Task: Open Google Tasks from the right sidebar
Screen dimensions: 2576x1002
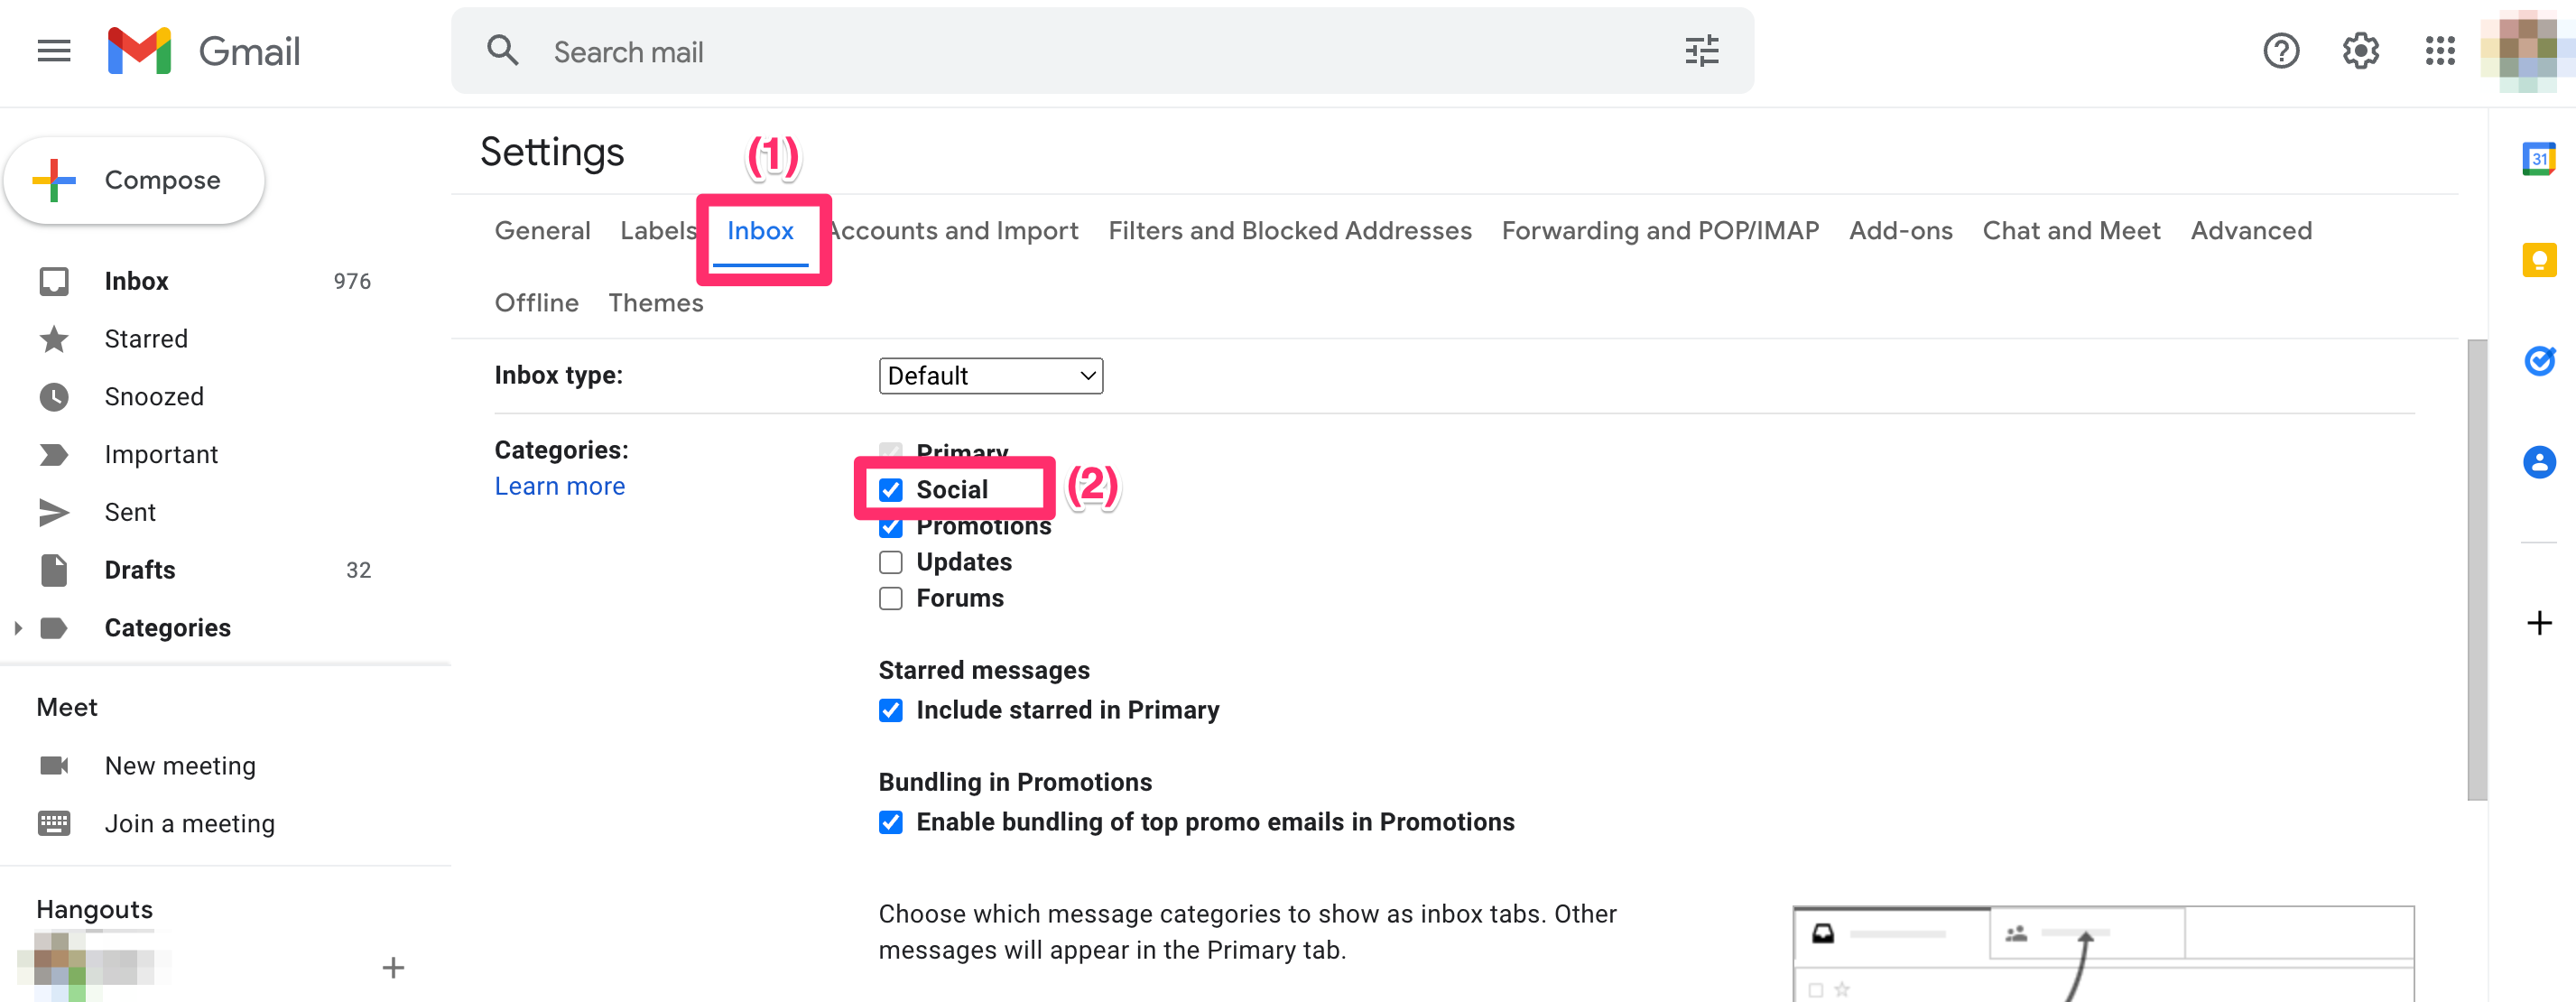Action: coord(2541,362)
